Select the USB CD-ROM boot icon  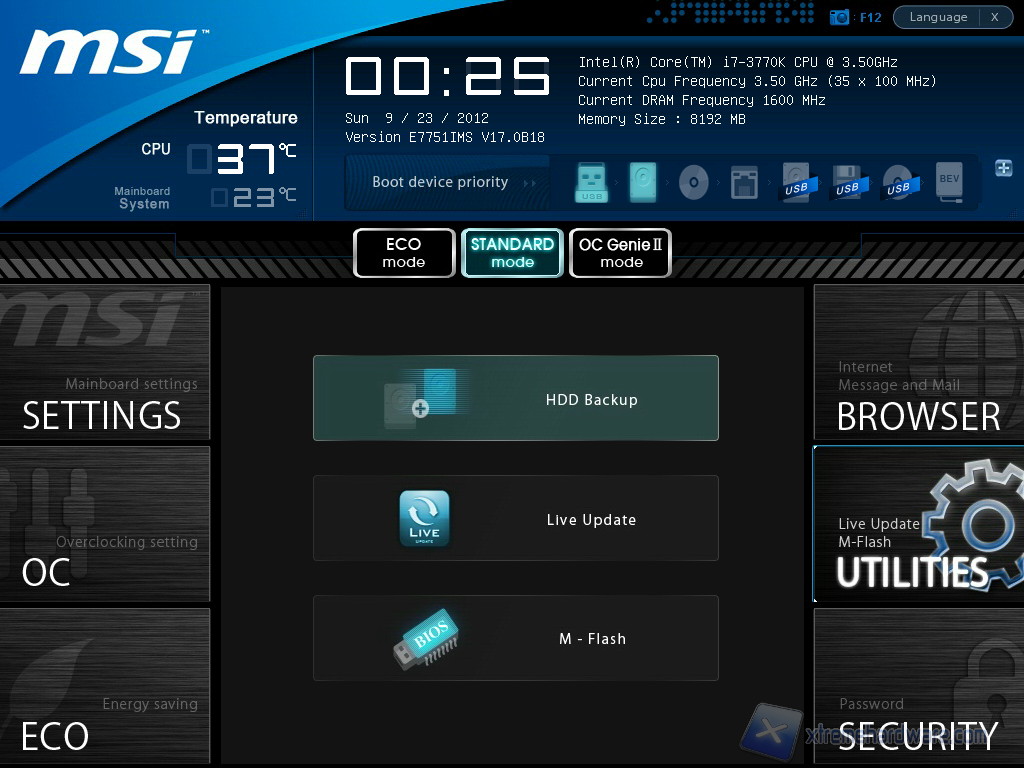pyautogui.click(x=898, y=183)
